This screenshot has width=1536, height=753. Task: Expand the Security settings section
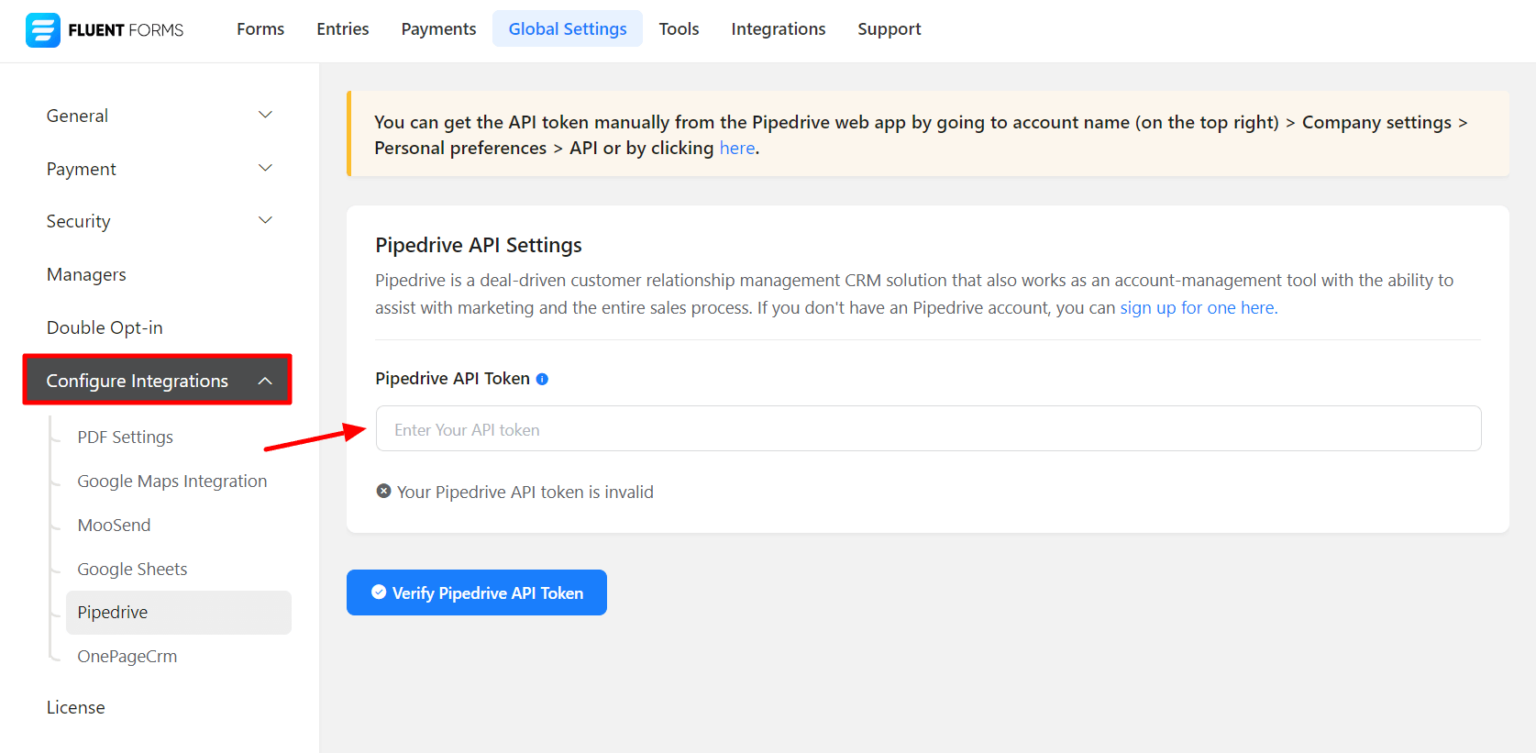click(158, 221)
